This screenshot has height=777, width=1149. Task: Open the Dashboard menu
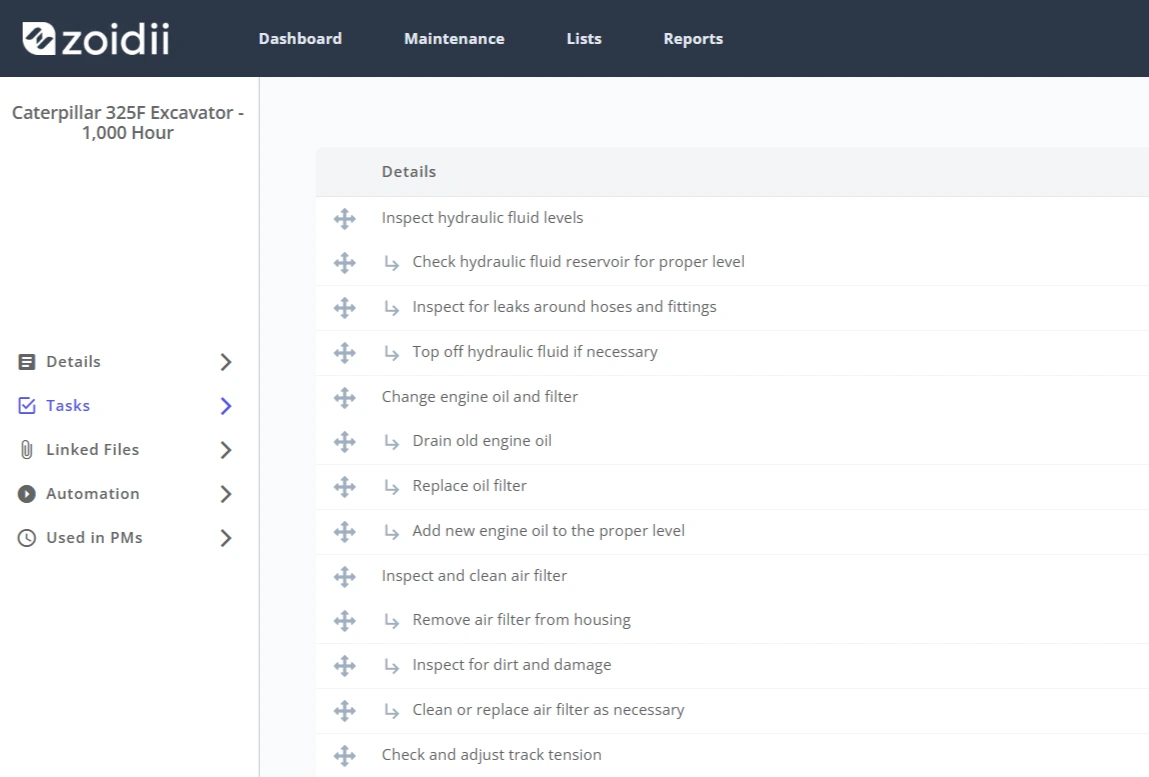point(300,39)
